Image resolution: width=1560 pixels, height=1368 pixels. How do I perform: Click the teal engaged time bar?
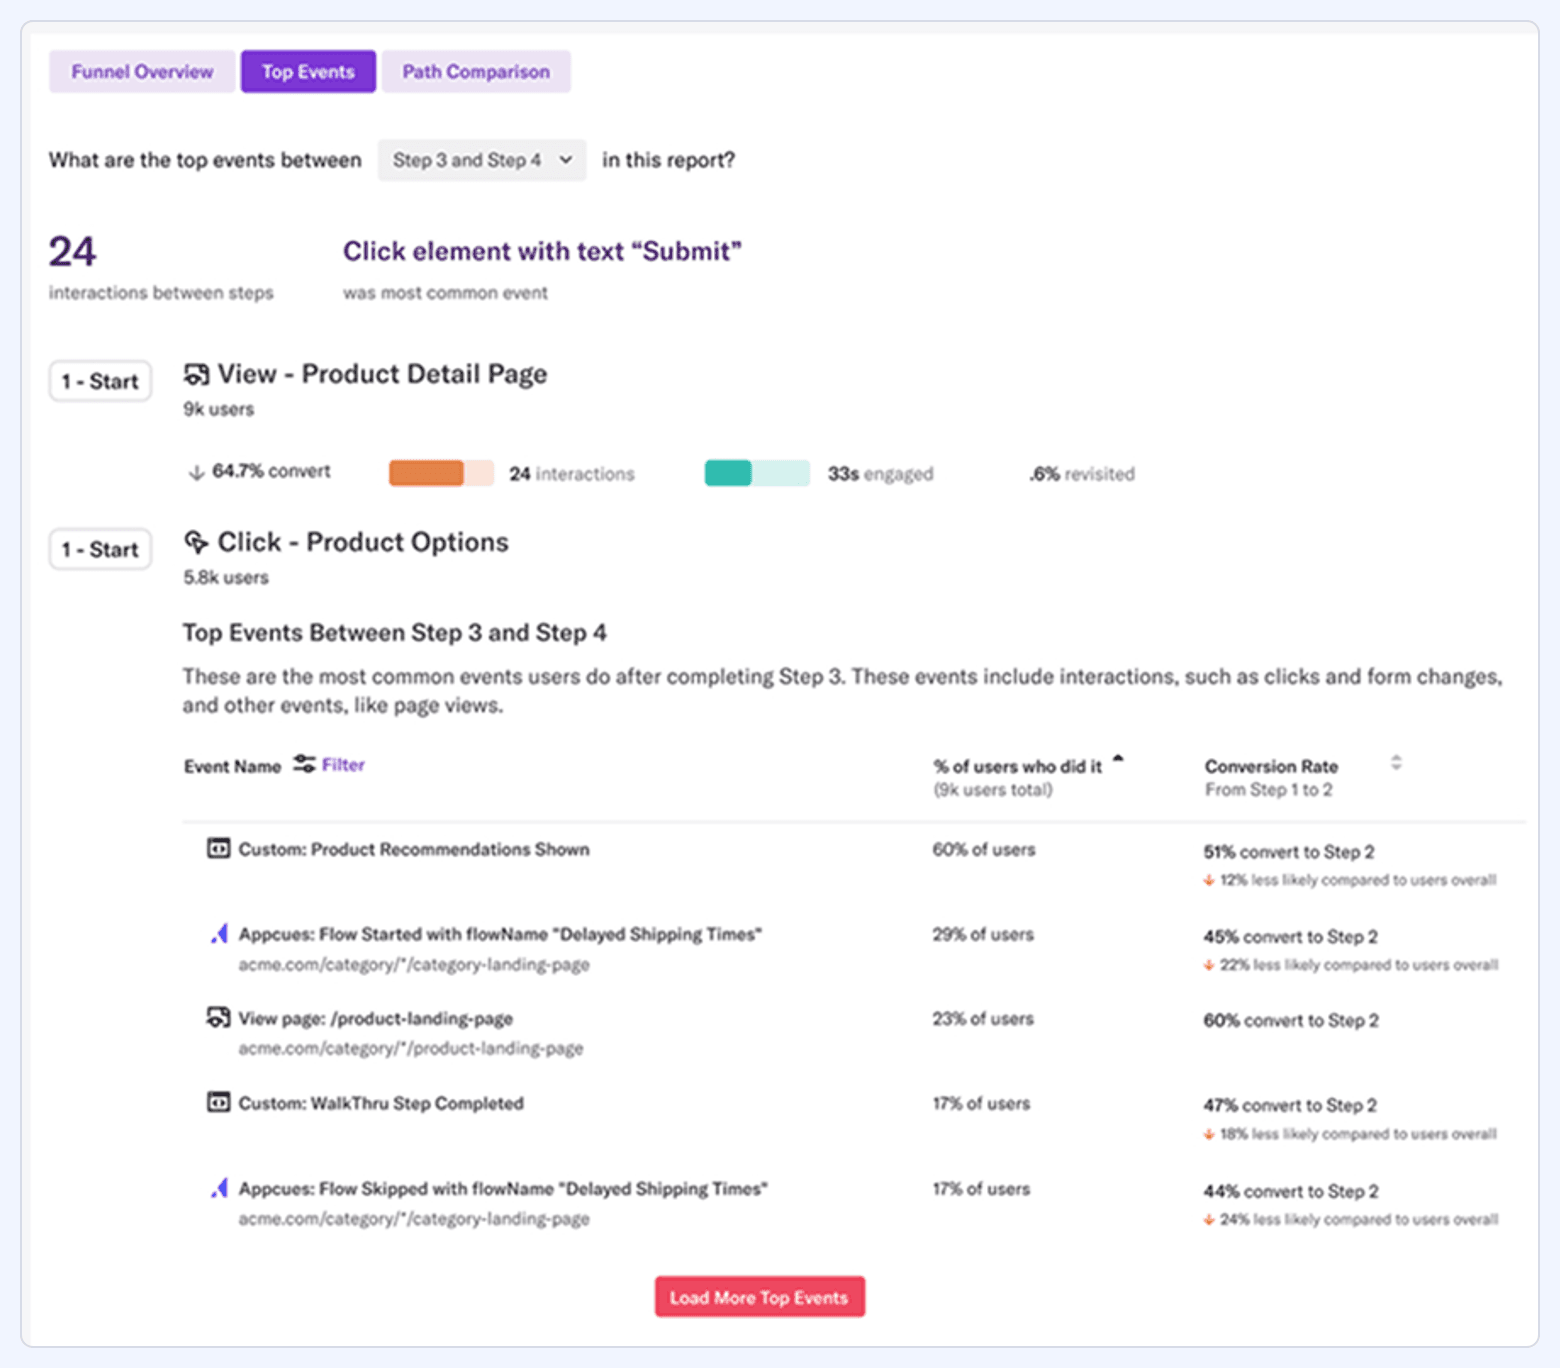click(756, 472)
